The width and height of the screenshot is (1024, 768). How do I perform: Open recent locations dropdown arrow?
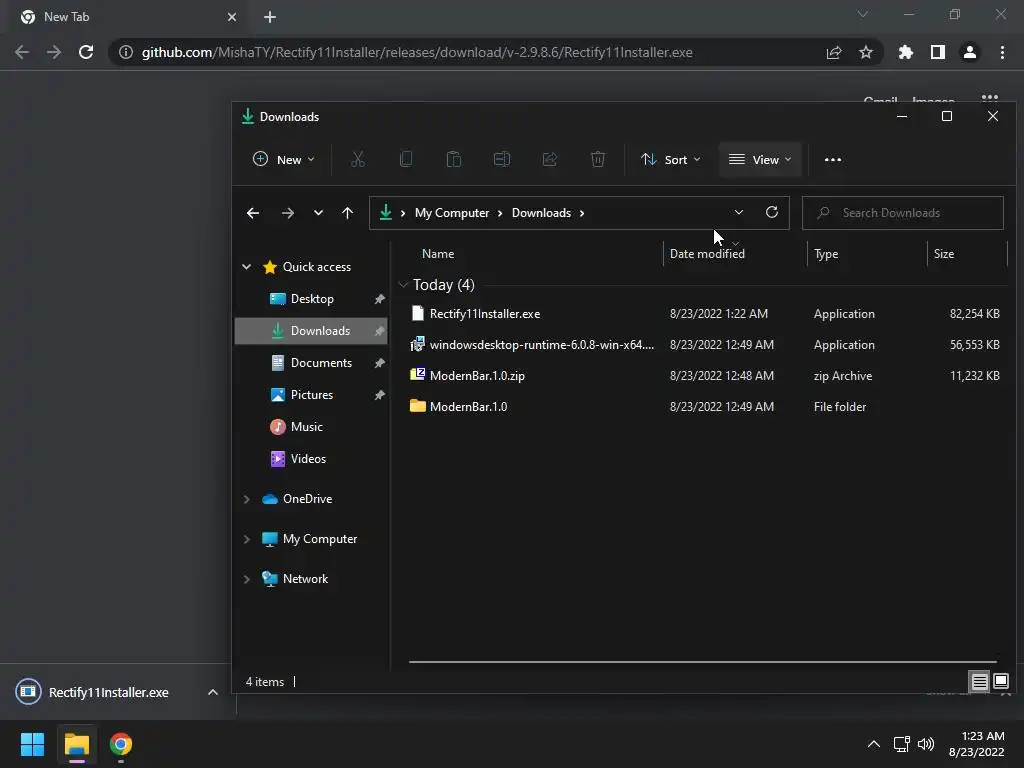(x=318, y=213)
